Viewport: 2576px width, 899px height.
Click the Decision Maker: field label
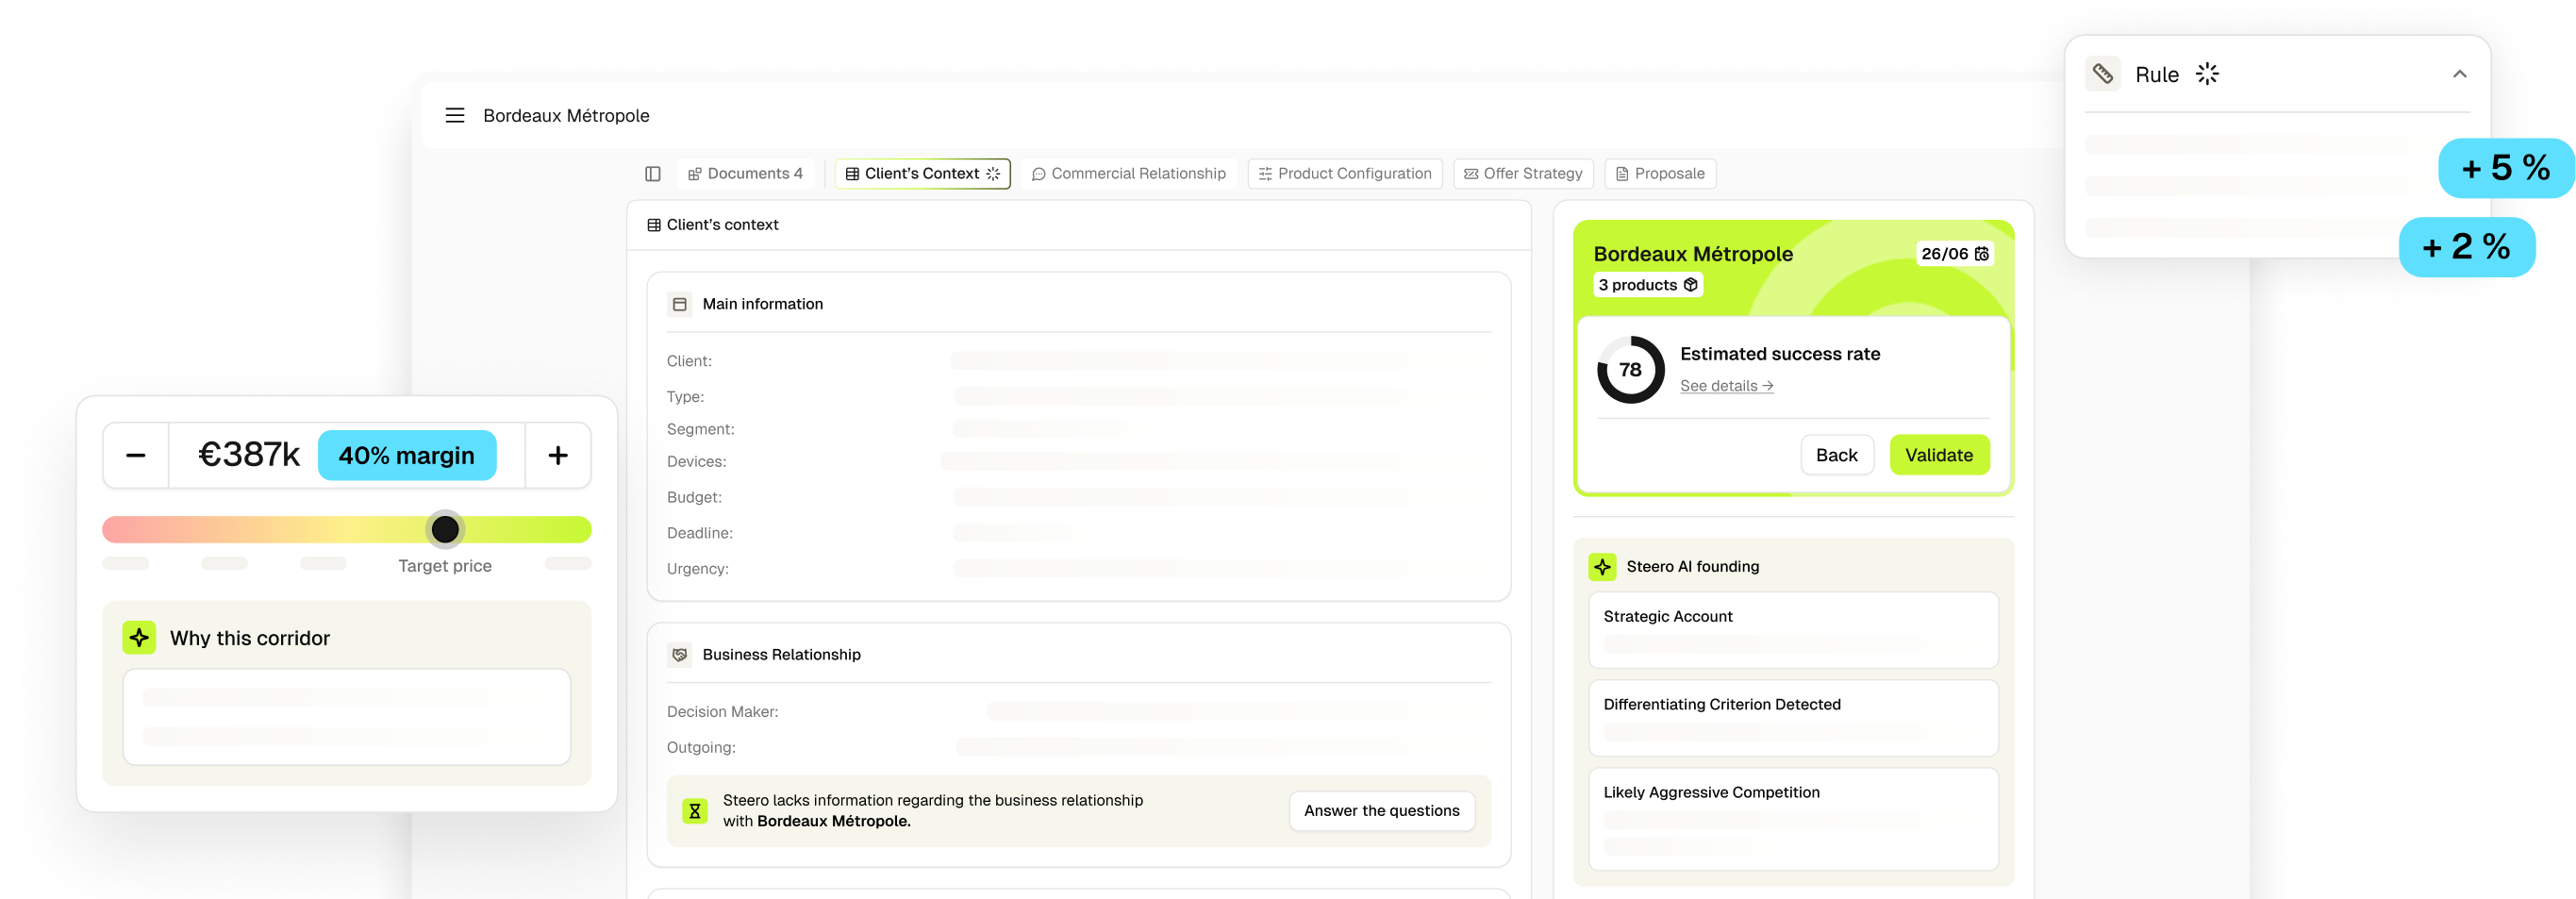click(x=722, y=712)
